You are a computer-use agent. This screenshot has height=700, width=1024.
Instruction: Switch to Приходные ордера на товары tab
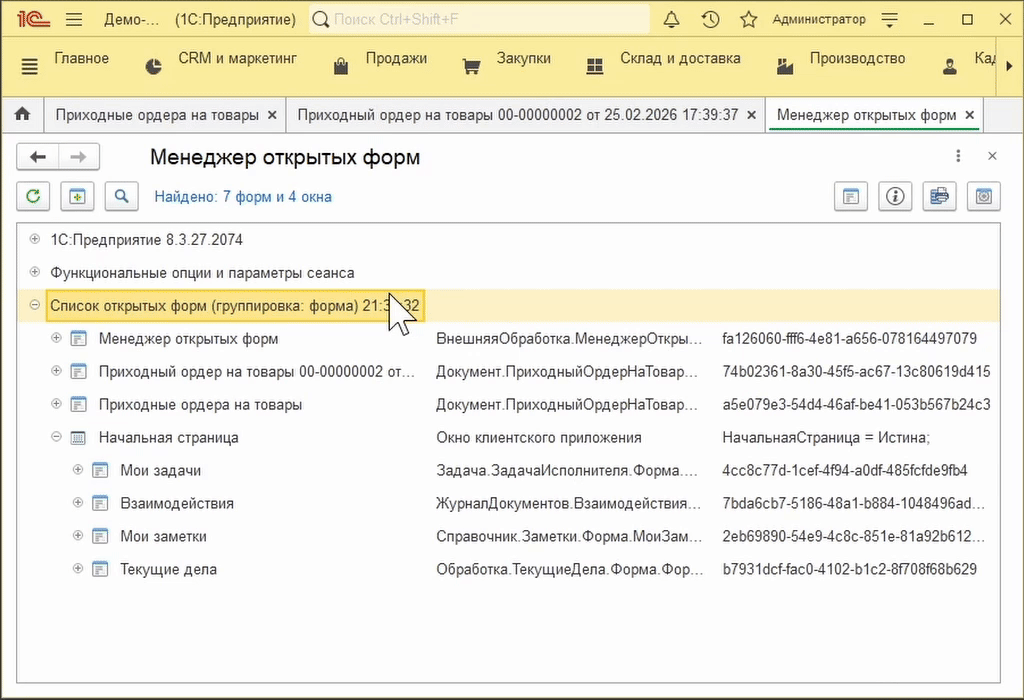(x=157, y=115)
